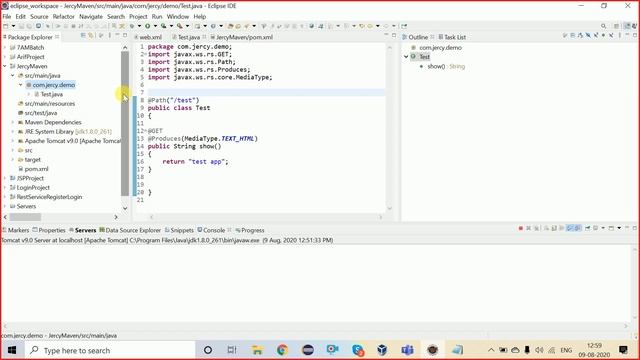
Task: Expand the Apache Tomcat v9.0 library
Action: pos(13,141)
